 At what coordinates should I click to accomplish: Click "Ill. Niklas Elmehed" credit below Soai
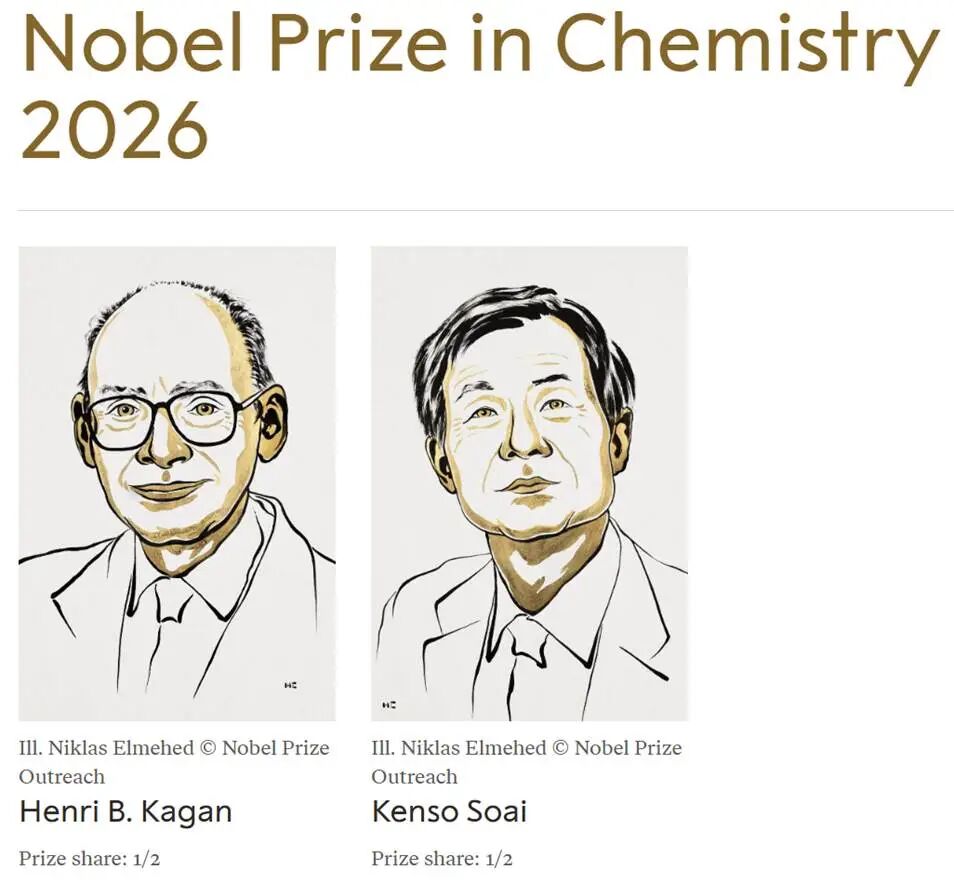click(459, 748)
